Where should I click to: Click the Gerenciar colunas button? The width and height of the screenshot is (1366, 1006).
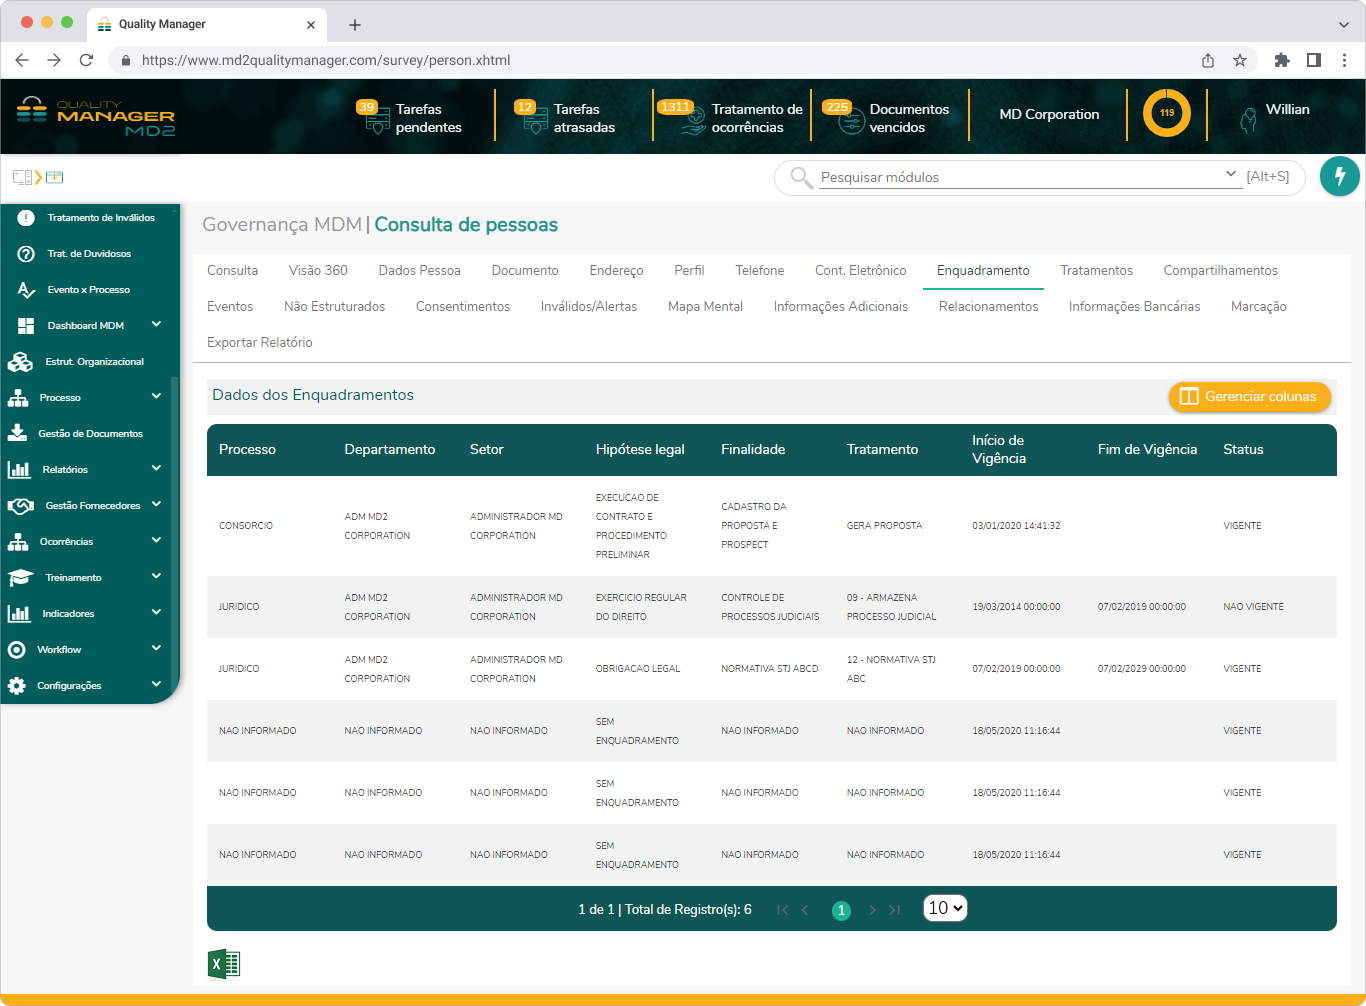pos(1249,396)
